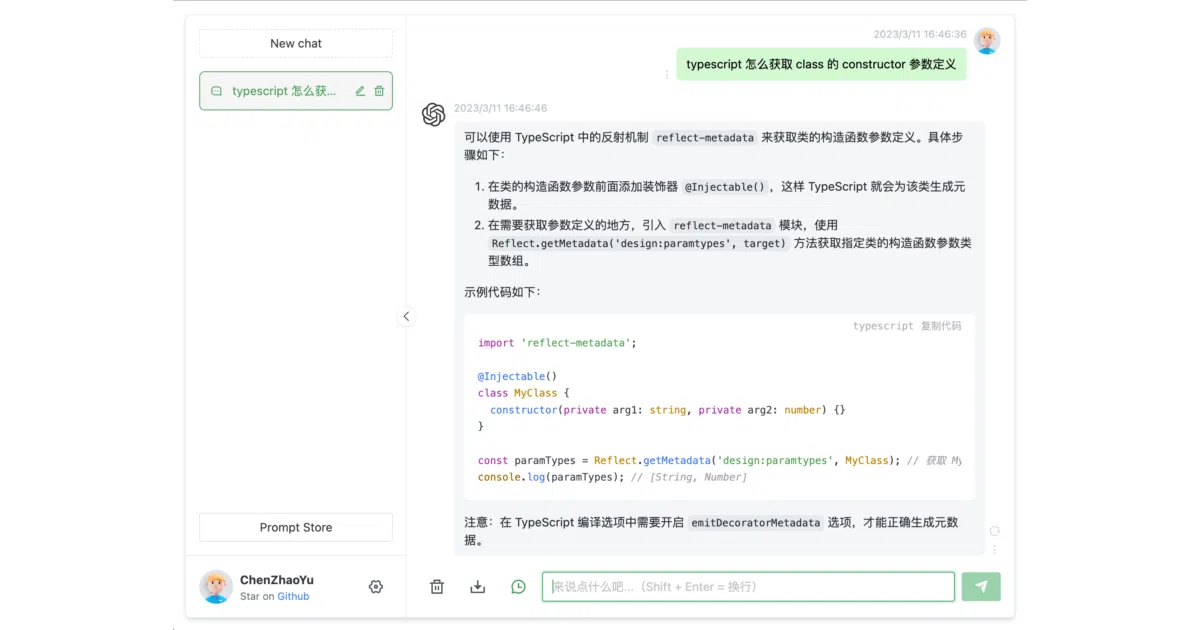The height and width of the screenshot is (630, 1200).
Task: Click the 'class MyClass {' code line
Action: point(523,393)
